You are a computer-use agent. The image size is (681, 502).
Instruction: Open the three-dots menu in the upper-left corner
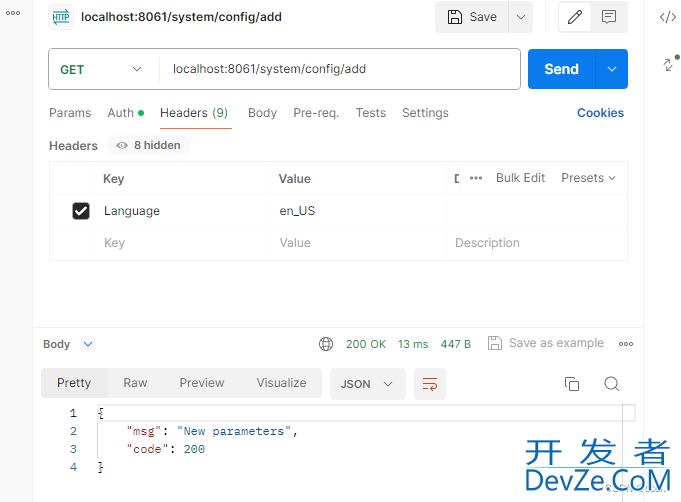[x=13, y=13]
